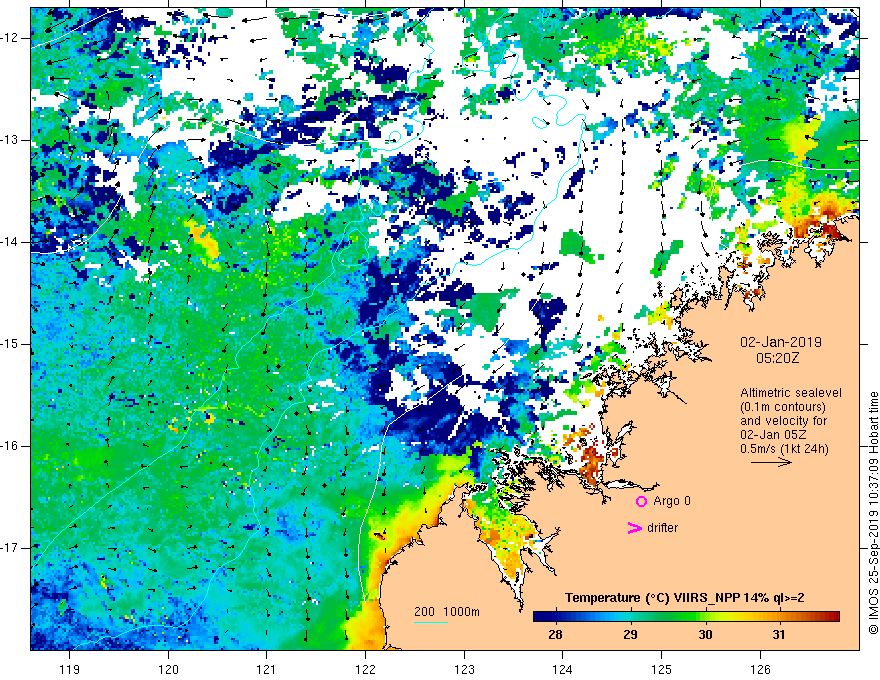Click the 'Altimetric sealevel' caption line
The height and width of the screenshot is (680, 880).
[x=791, y=393]
